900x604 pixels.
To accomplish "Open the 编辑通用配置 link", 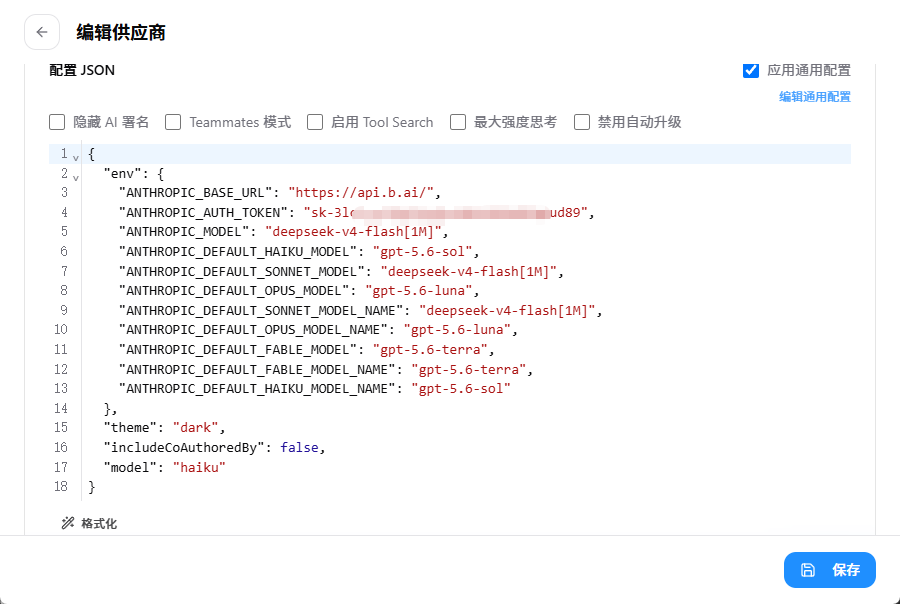I will tap(814, 96).
